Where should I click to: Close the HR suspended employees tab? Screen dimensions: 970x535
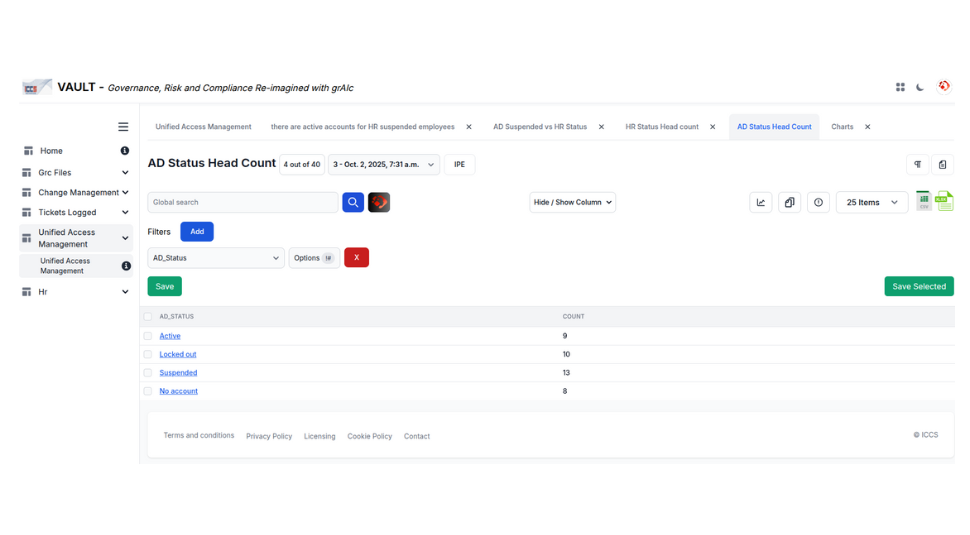coord(469,127)
